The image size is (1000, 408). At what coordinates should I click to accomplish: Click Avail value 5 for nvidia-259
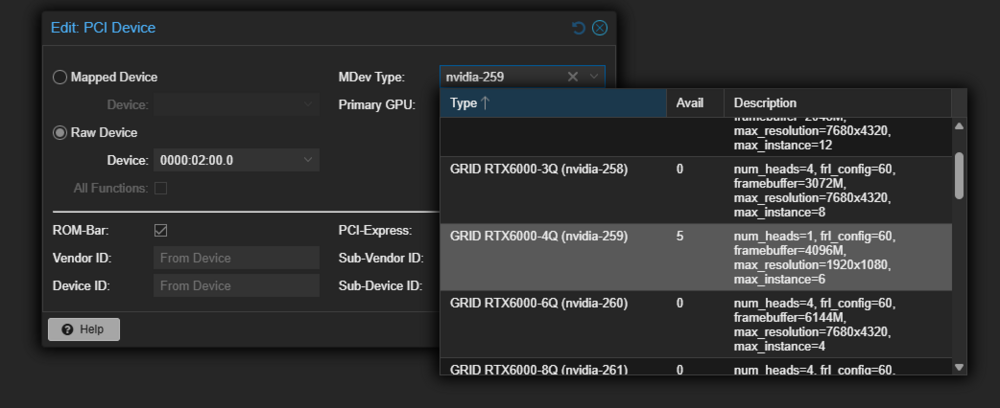pyautogui.click(x=680, y=237)
